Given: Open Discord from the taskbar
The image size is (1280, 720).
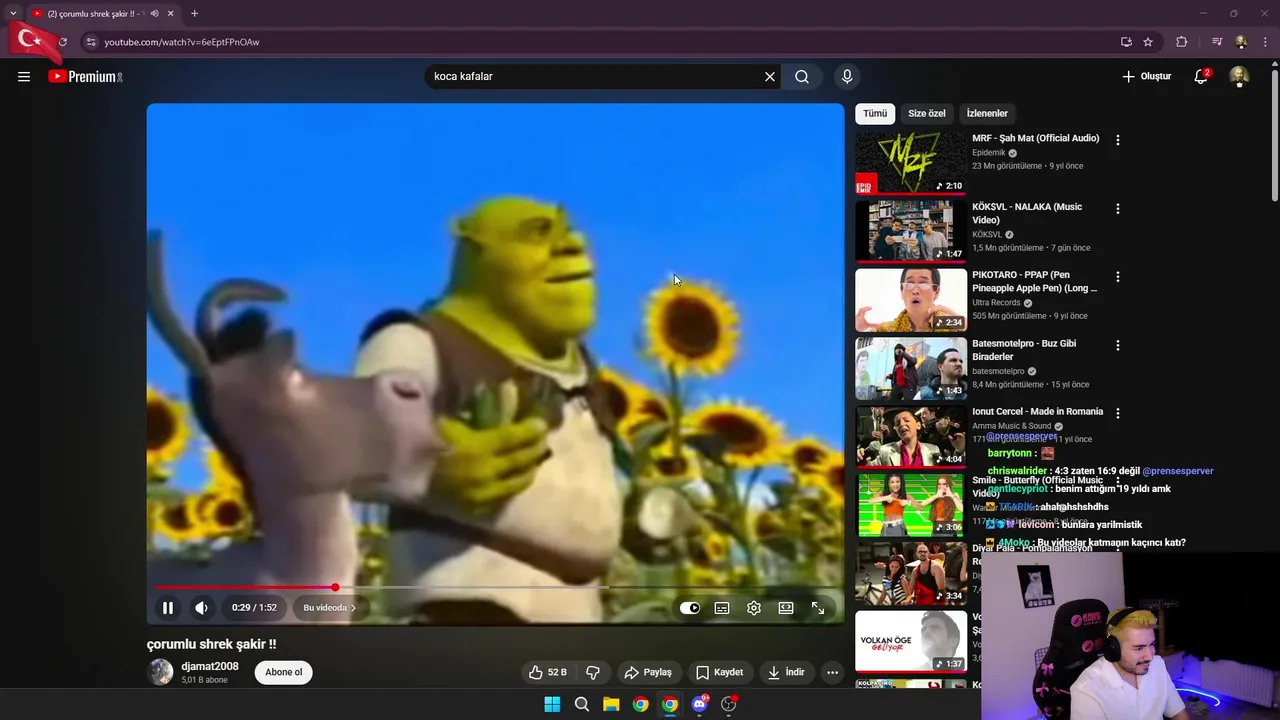Looking at the screenshot, I should (700, 704).
